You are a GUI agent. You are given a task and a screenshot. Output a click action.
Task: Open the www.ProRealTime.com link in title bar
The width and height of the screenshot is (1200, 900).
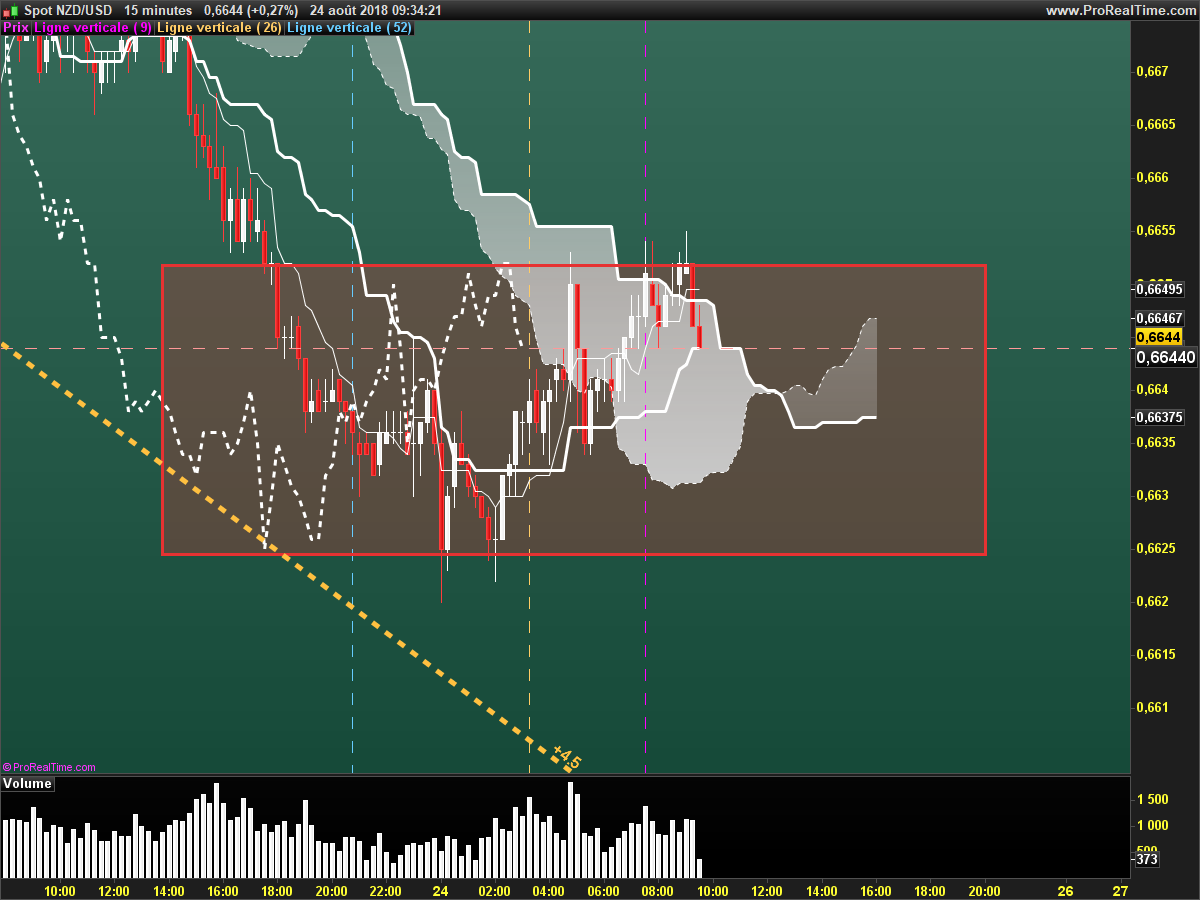pyautogui.click(x=1120, y=10)
